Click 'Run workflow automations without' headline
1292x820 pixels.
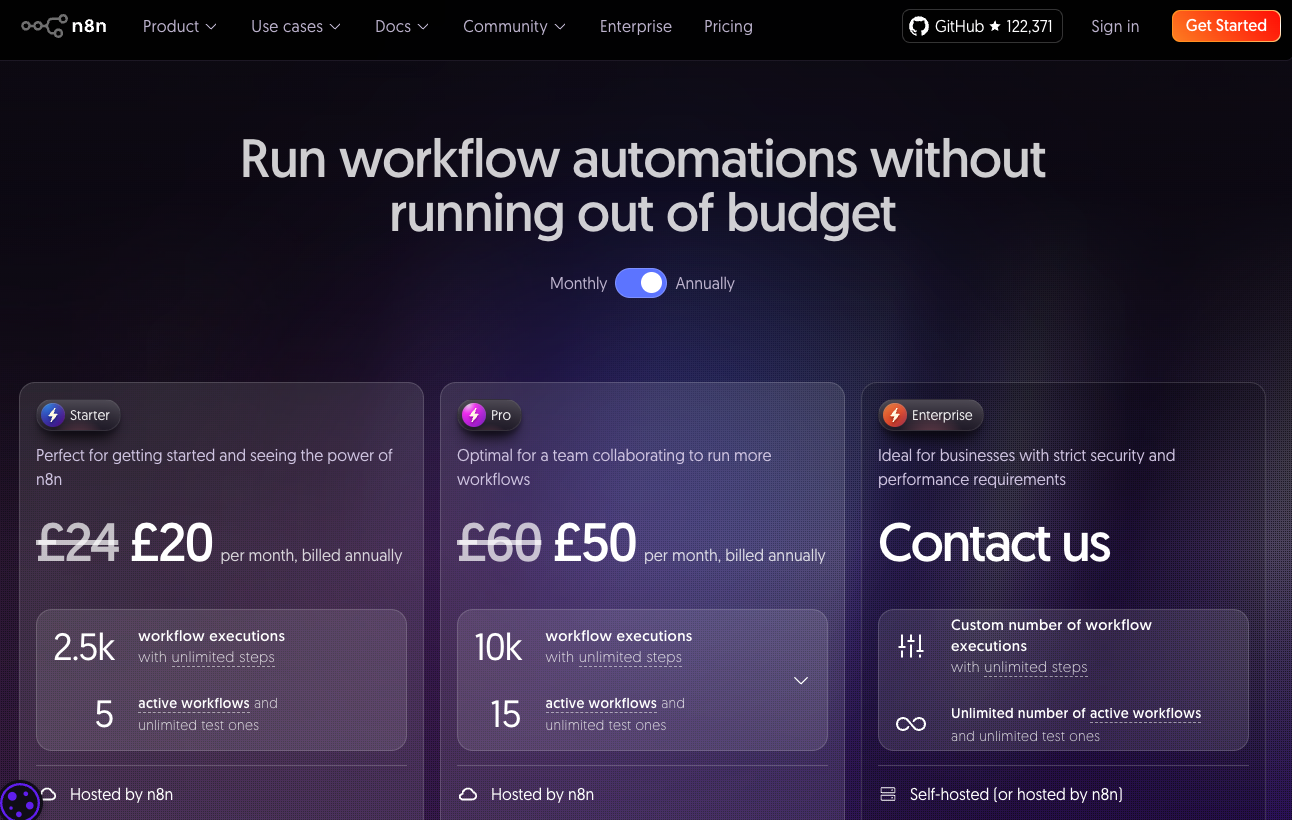pyautogui.click(x=643, y=159)
